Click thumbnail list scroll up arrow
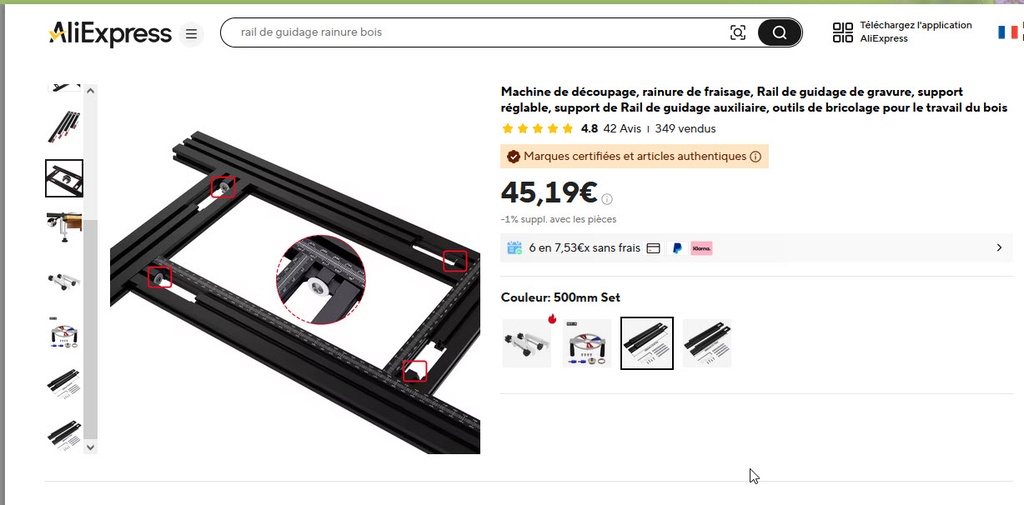This screenshot has height=505, width=1024. tap(91, 90)
